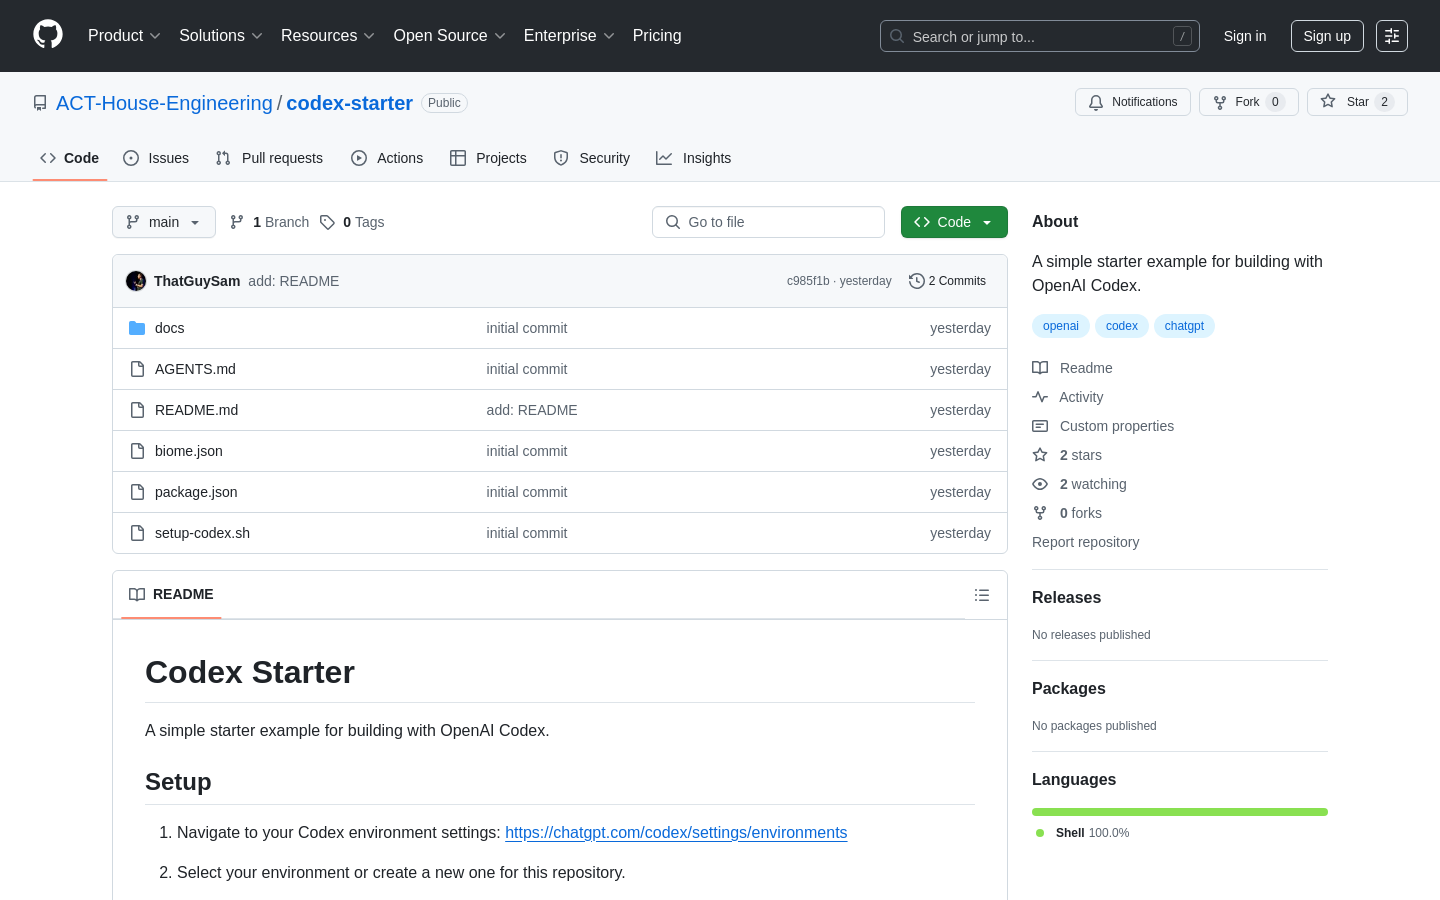Screen dimensions: 1440x900
Task: Click the Shell 100.0% language entry
Action: (1083, 833)
